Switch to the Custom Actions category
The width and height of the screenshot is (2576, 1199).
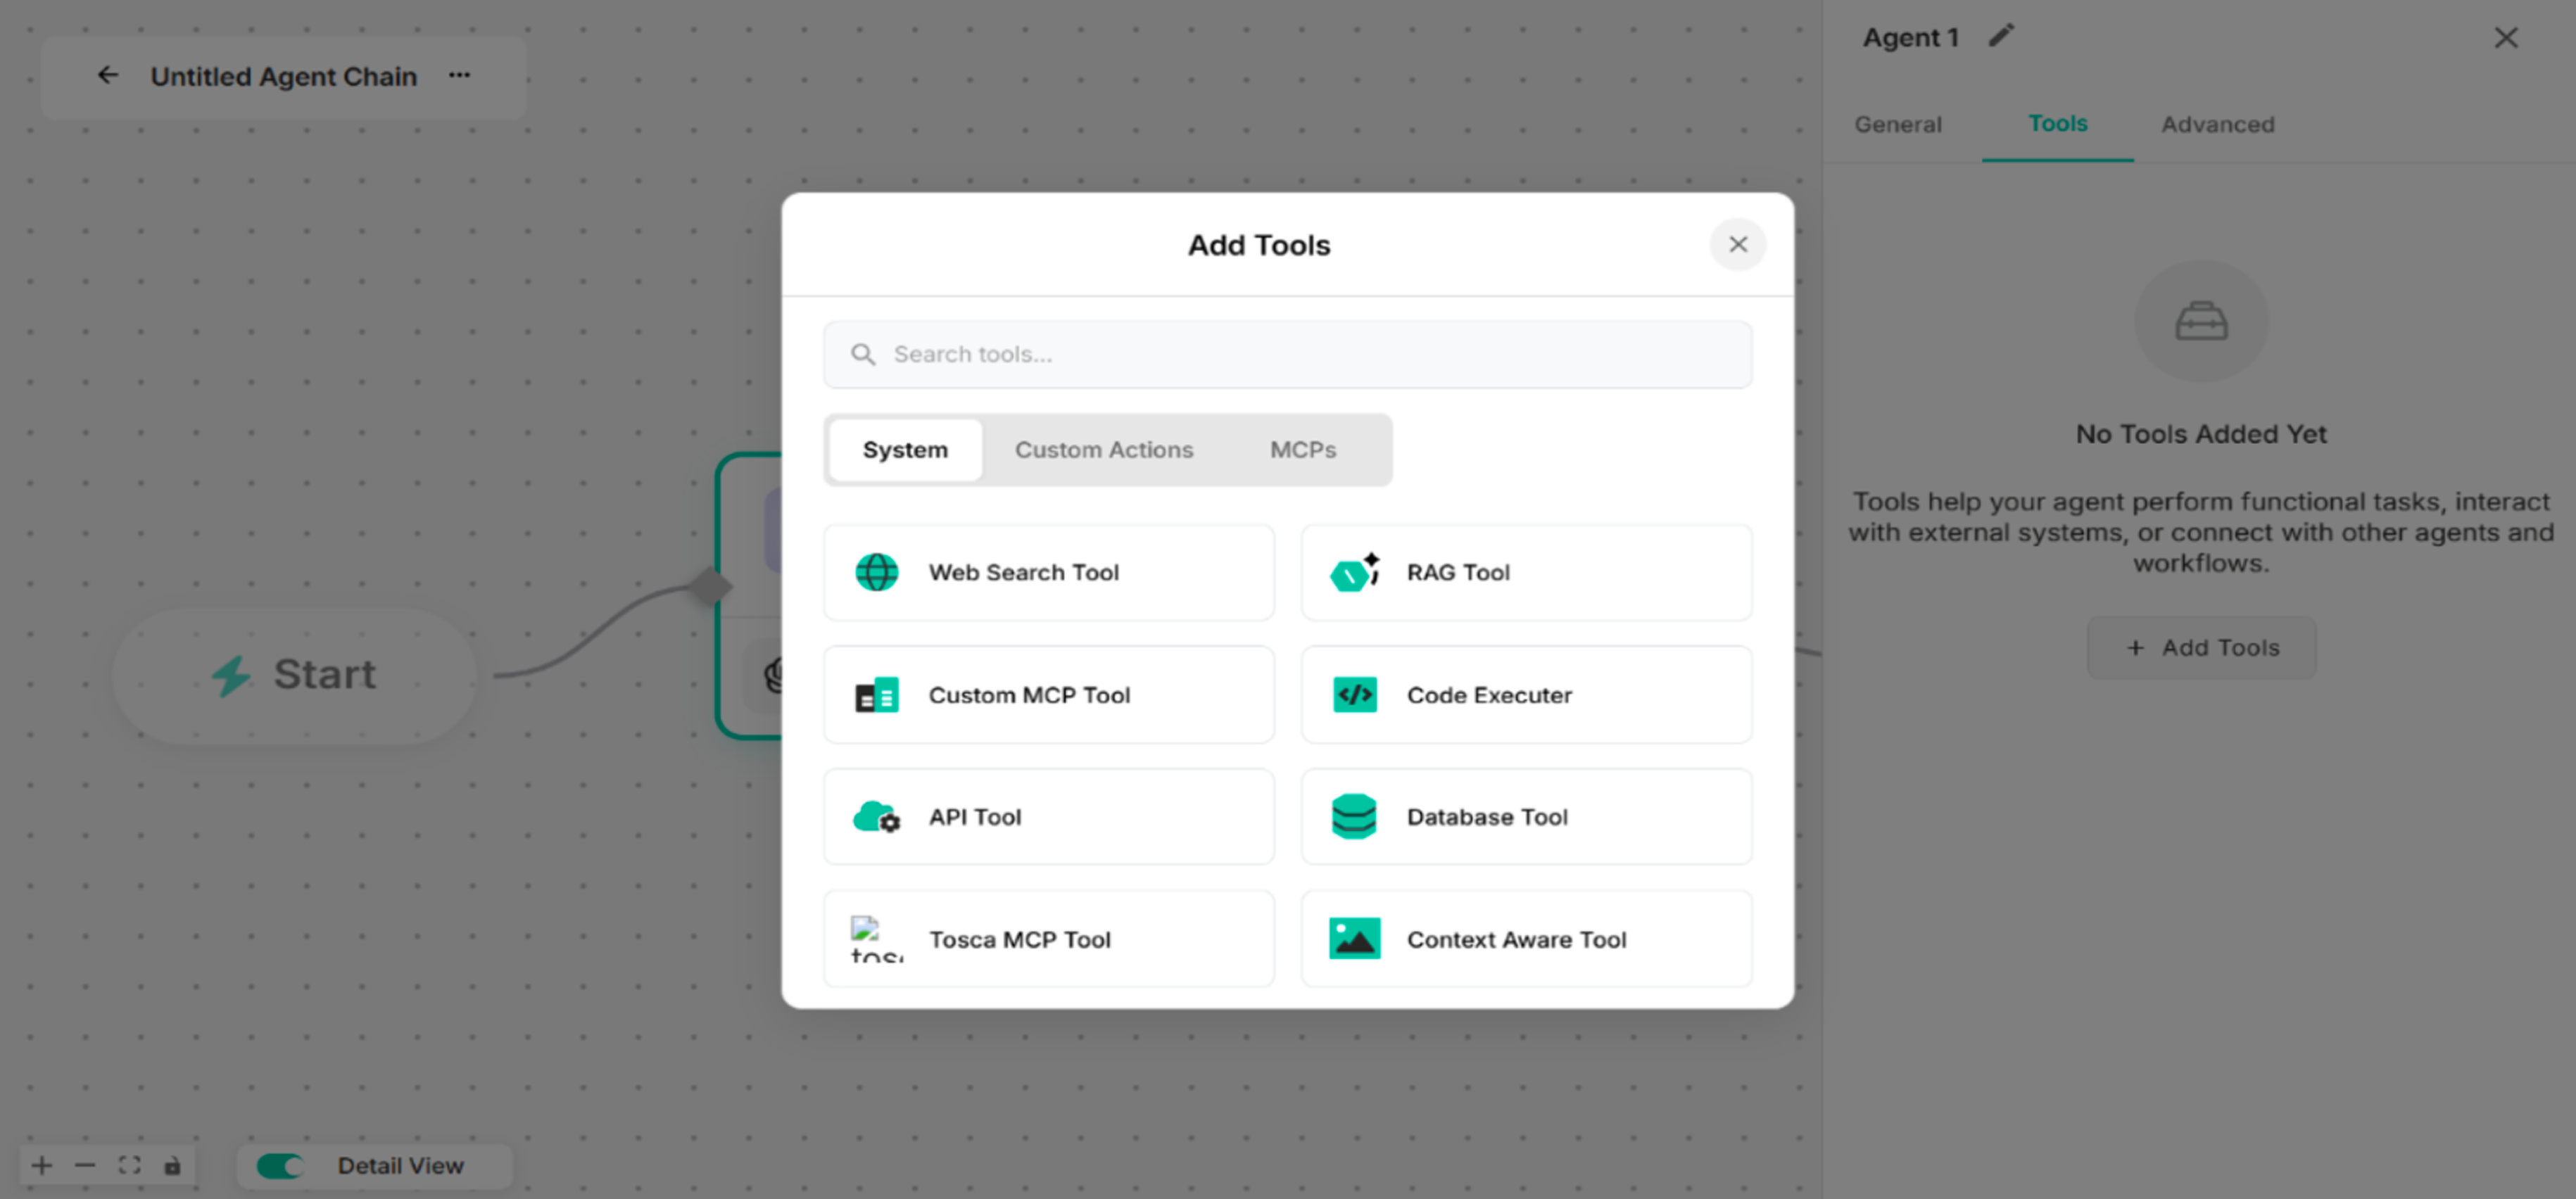click(1104, 450)
